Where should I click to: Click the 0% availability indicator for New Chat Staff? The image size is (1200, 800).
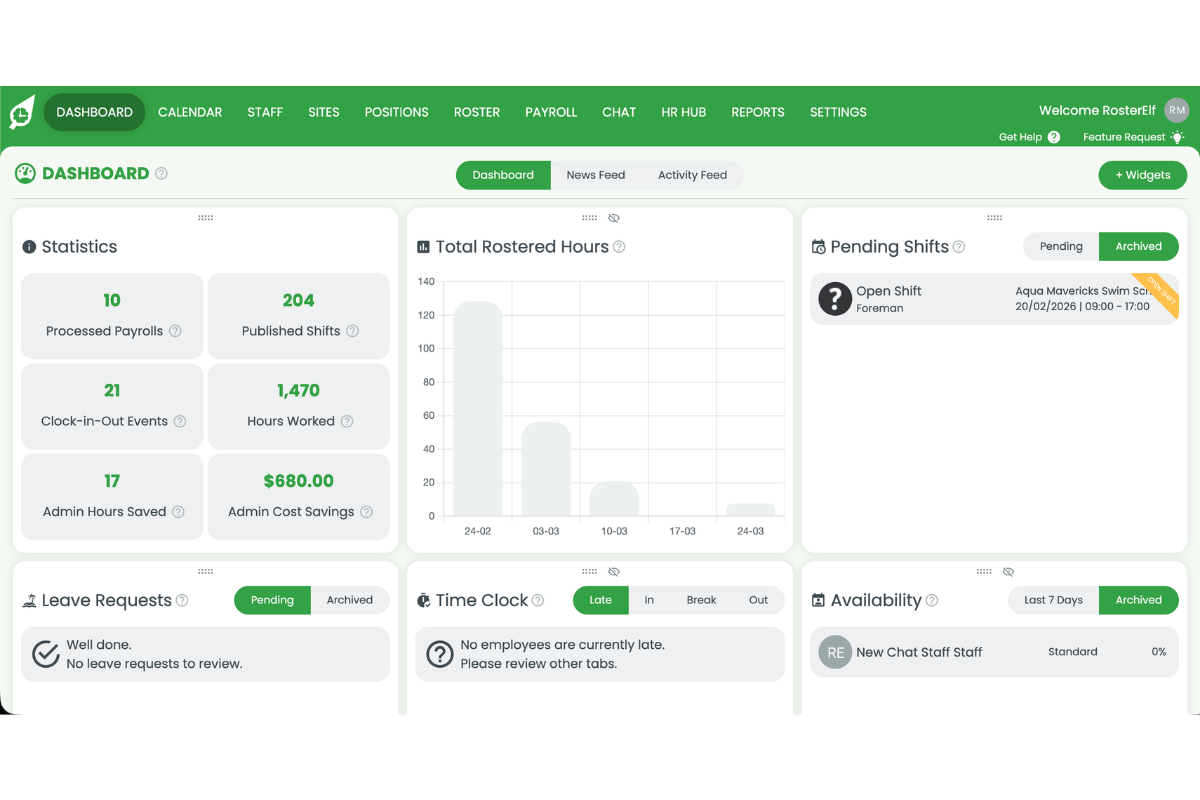pos(1159,652)
